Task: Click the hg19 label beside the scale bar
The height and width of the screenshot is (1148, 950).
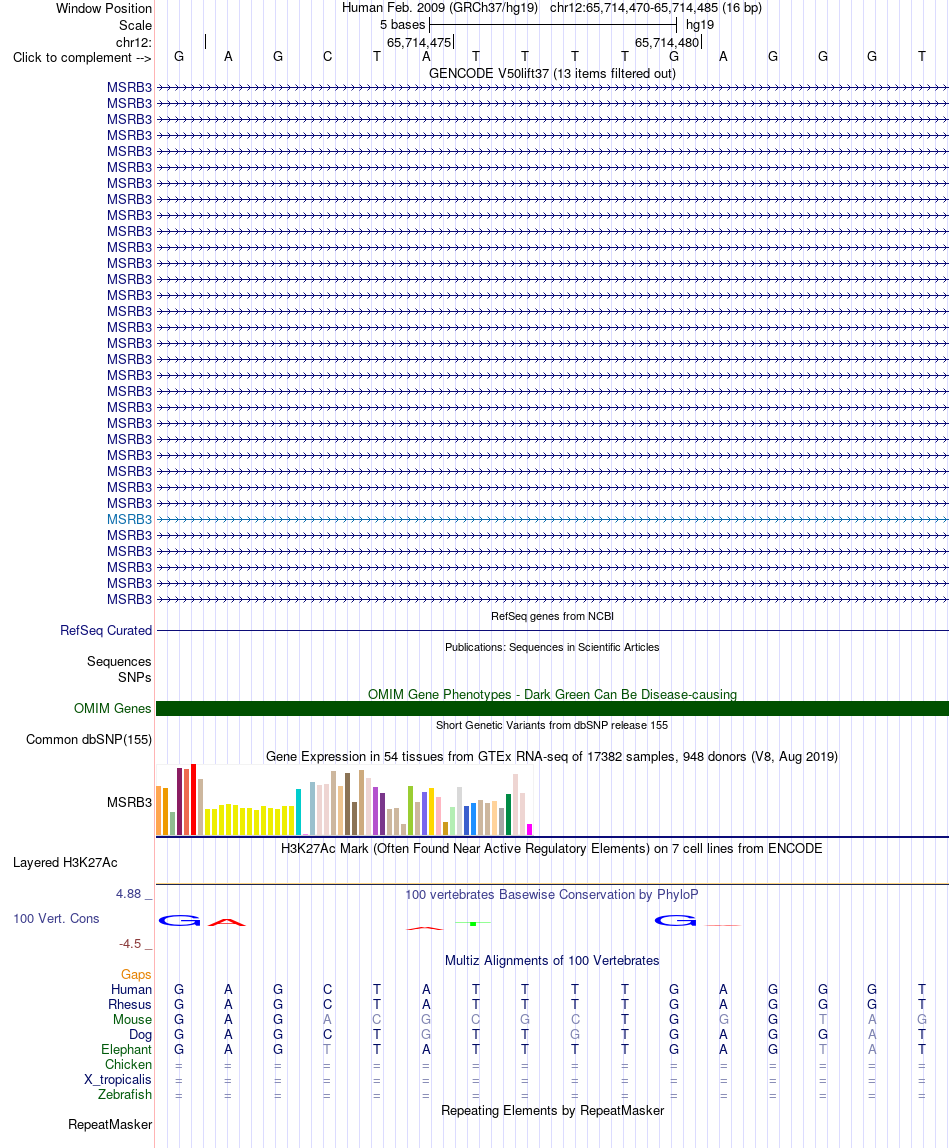Action: (x=700, y=24)
